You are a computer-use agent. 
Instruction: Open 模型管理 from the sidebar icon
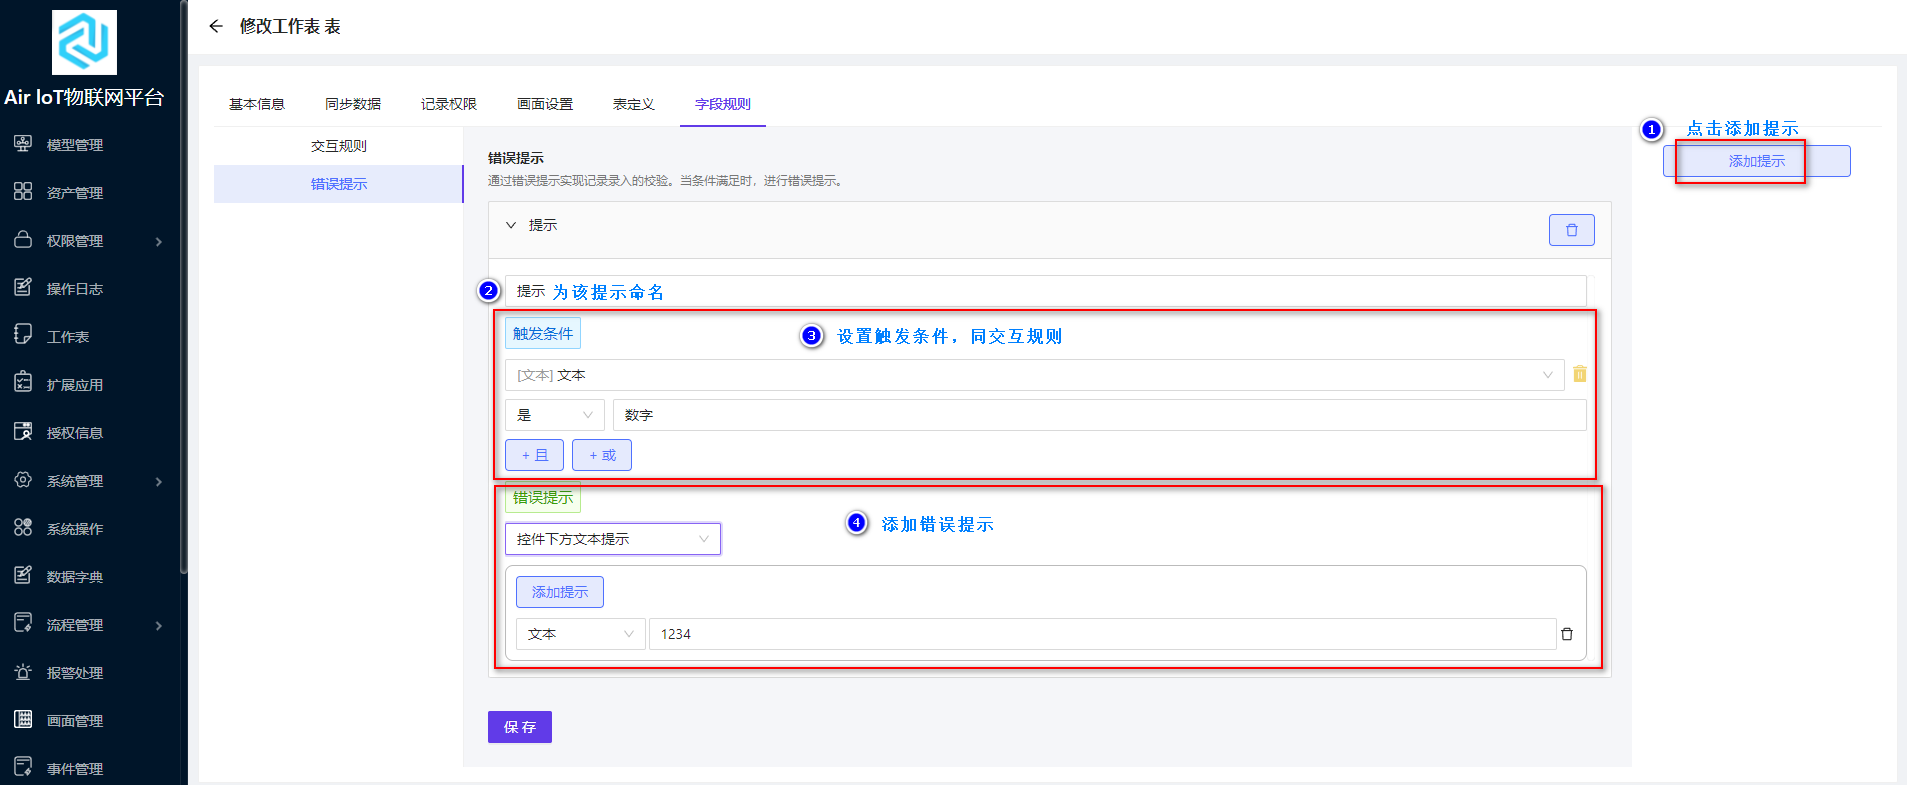pos(23,144)
